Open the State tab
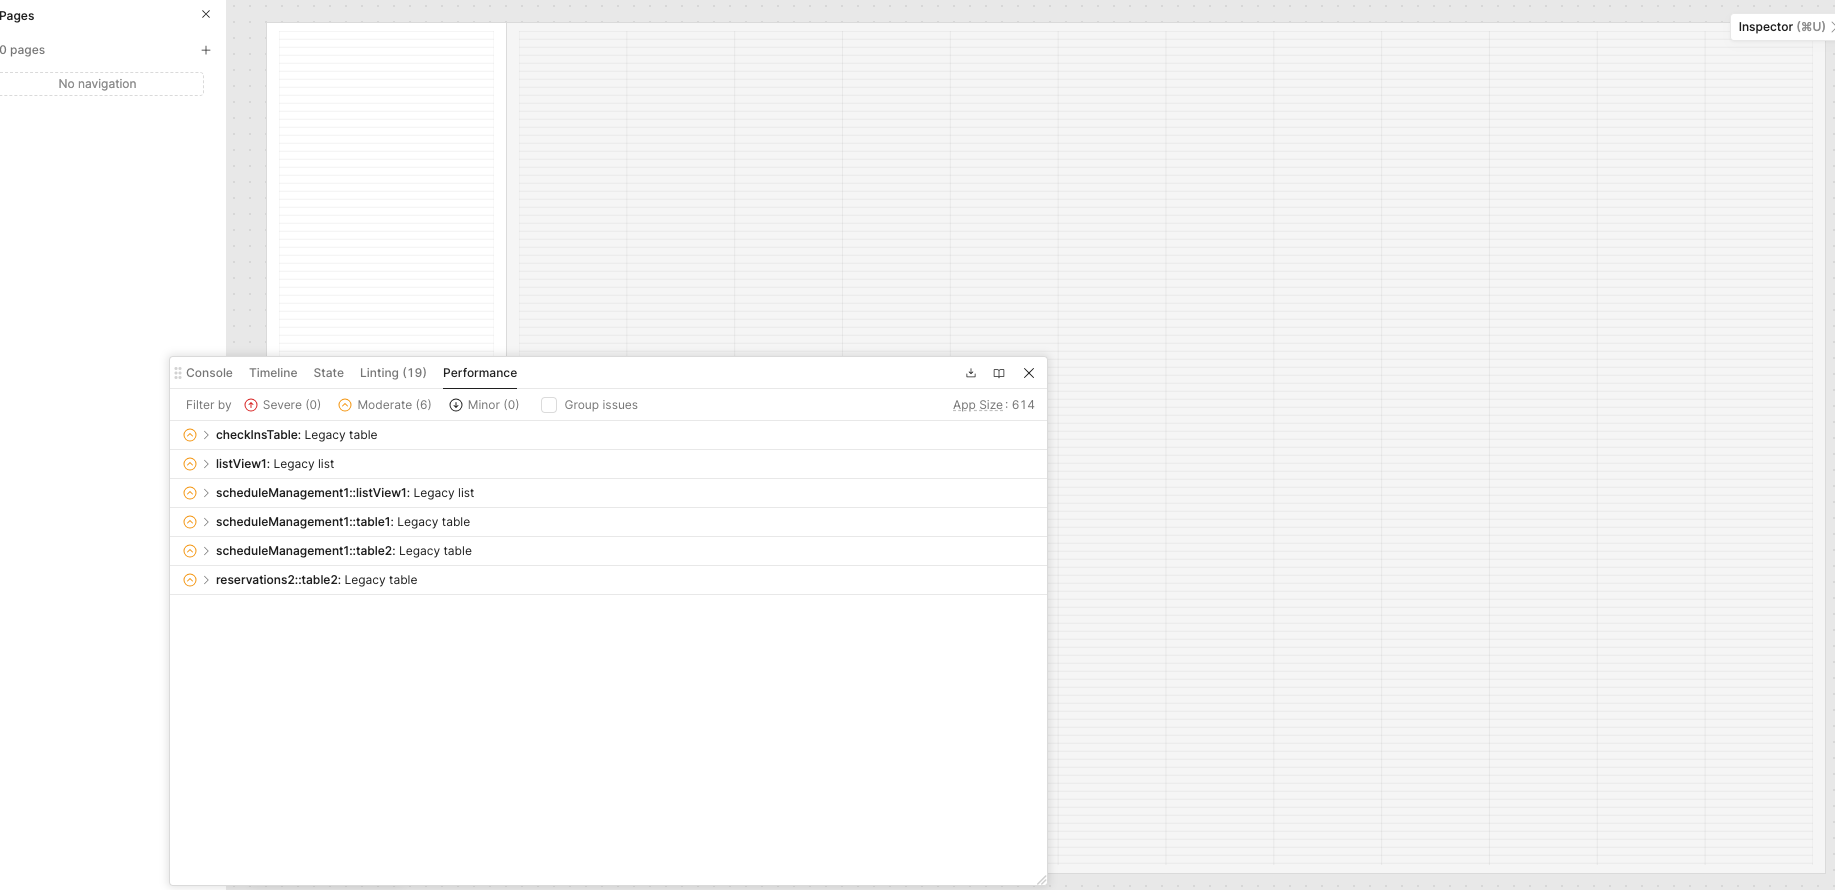This screenshot has height=890, width=1835. 328,373
